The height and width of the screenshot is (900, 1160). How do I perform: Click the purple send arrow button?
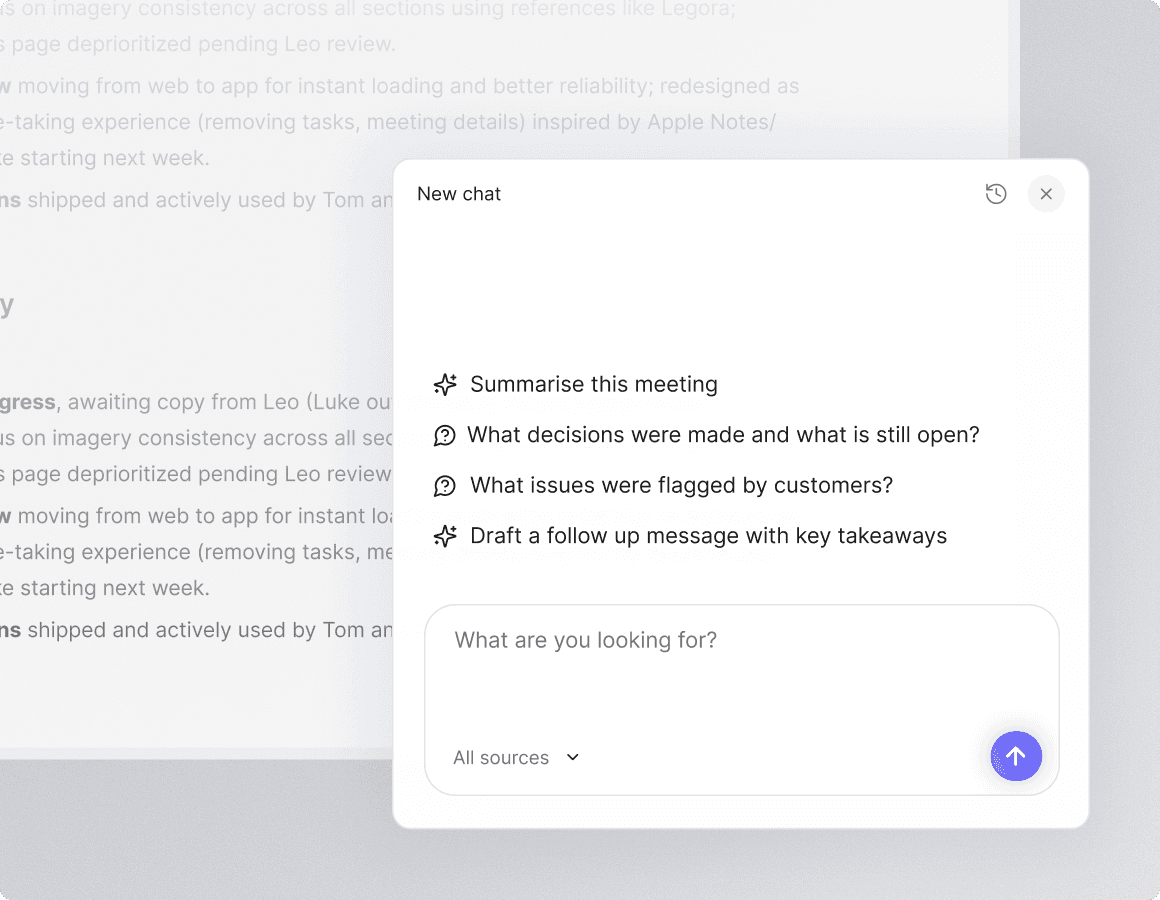pyautogui.click(x=1016, y=756)
